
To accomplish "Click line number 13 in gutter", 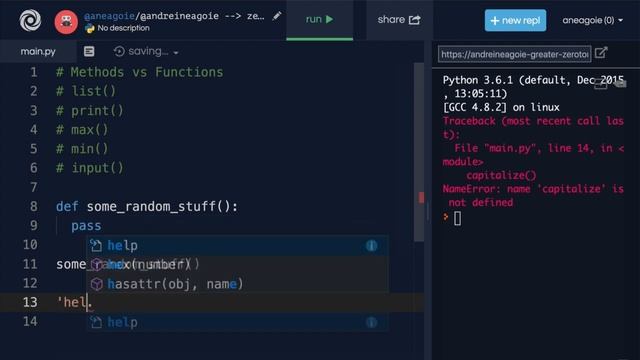I will coord(30,302).
